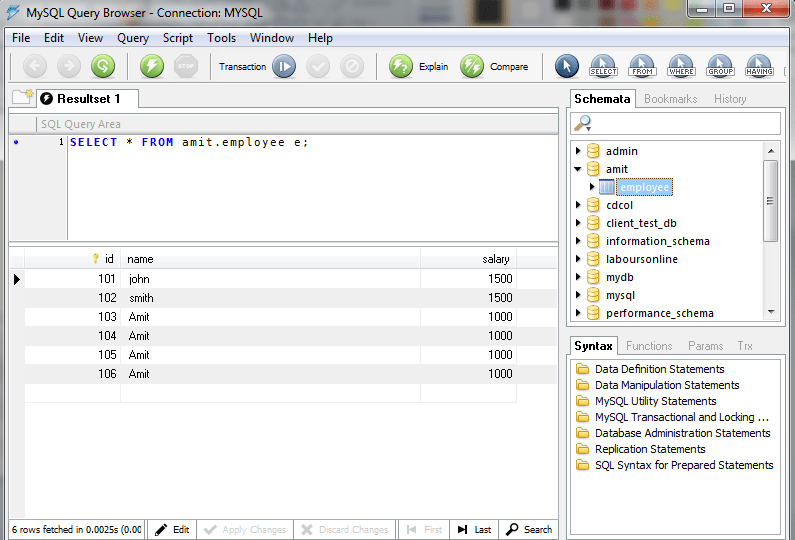Select the GROUP clause tool

(720, 66)
